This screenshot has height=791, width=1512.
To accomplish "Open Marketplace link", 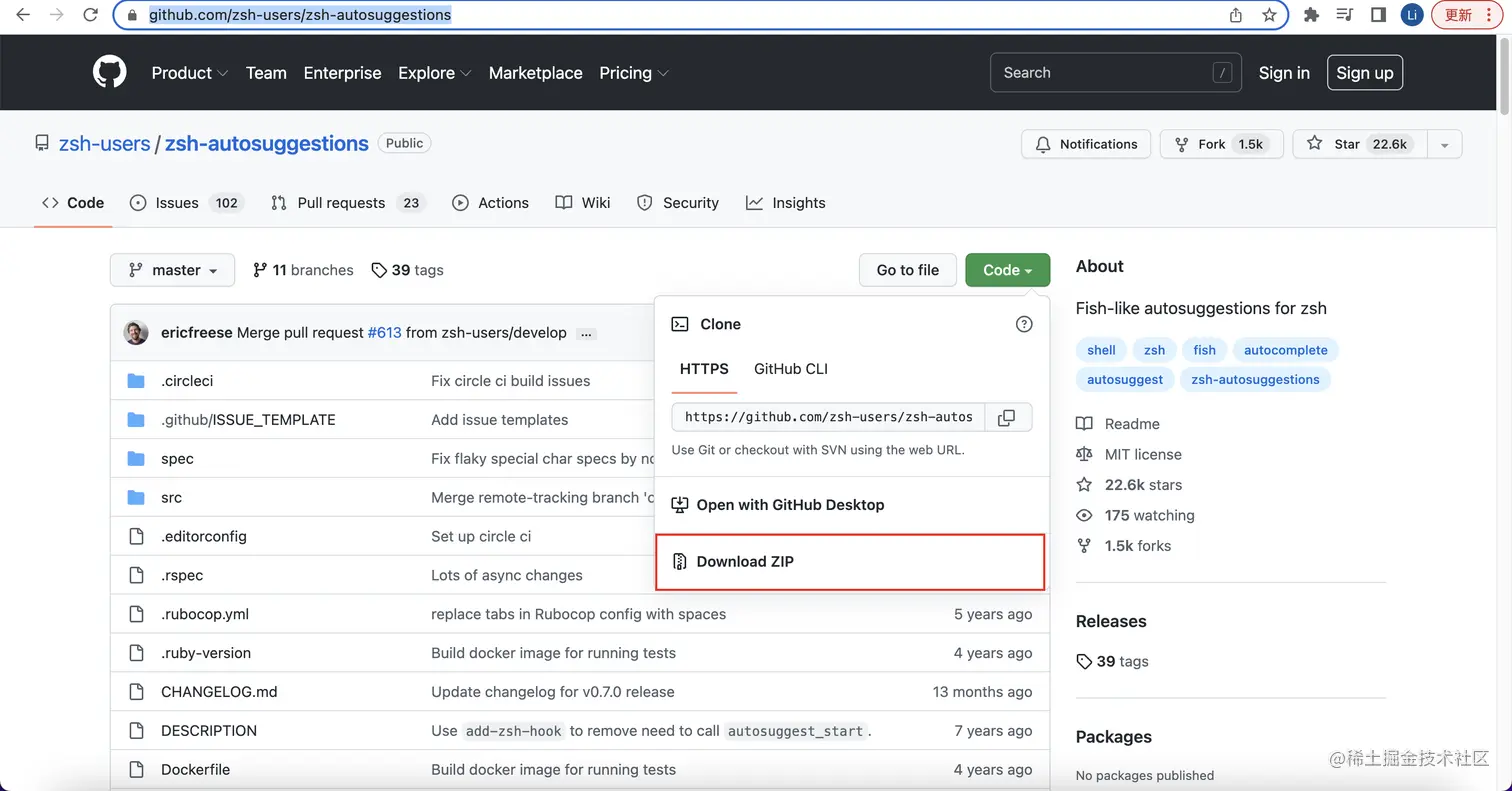I will tap(535, 73).
